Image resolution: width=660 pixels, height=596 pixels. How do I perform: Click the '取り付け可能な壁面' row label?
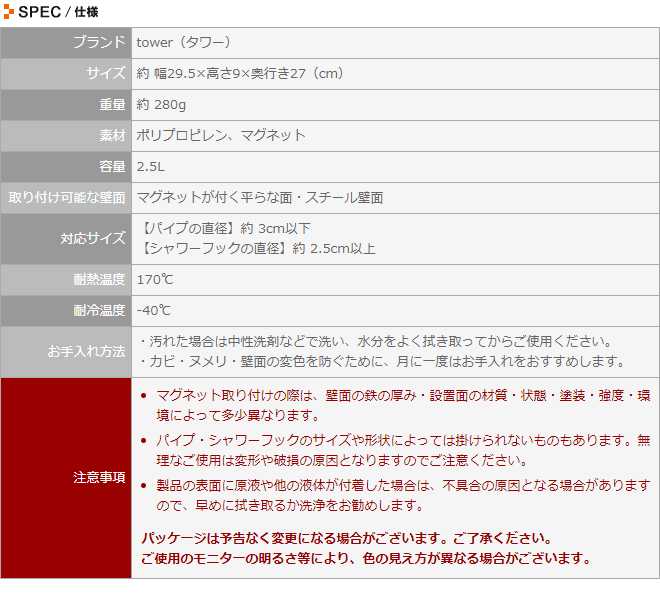(67, 197)
